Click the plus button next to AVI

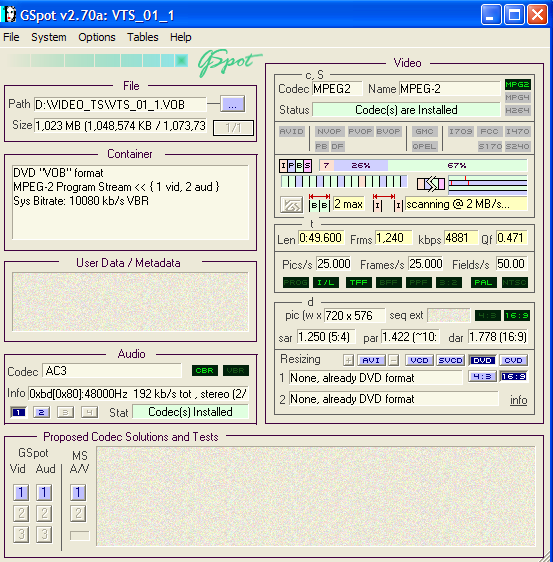tap(348, 360)
